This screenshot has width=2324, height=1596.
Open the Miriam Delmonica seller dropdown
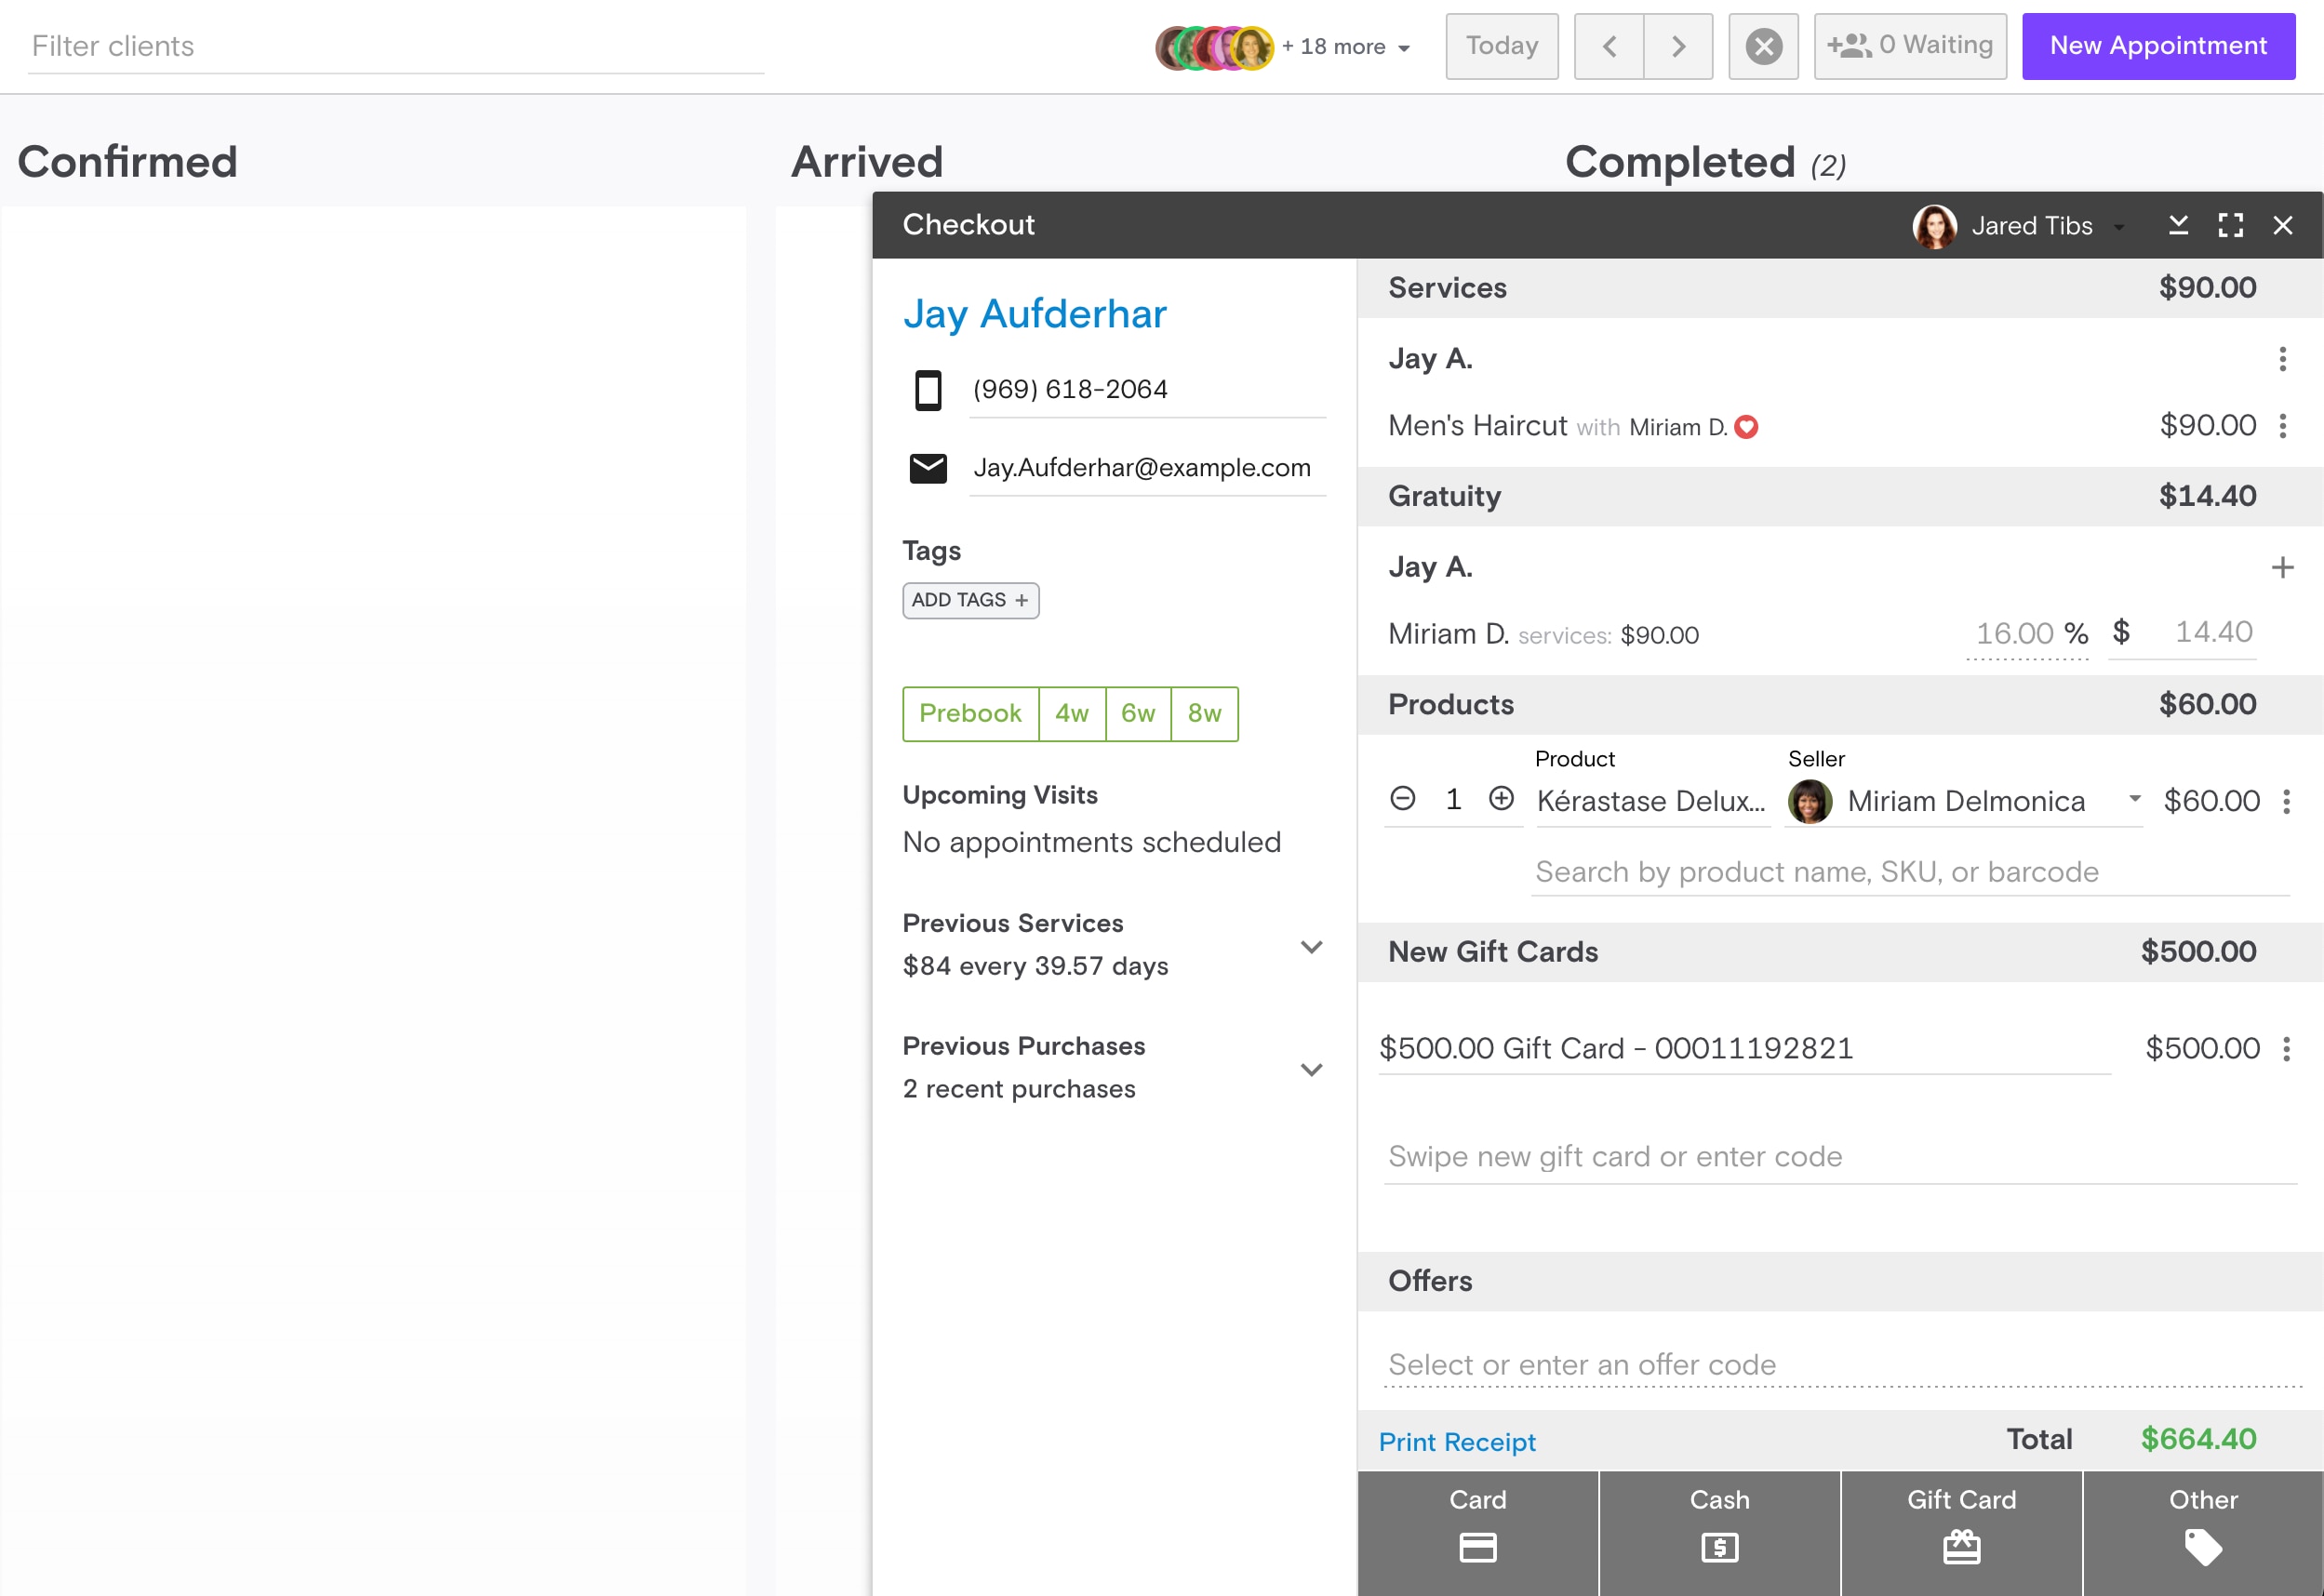point(2134,799)
